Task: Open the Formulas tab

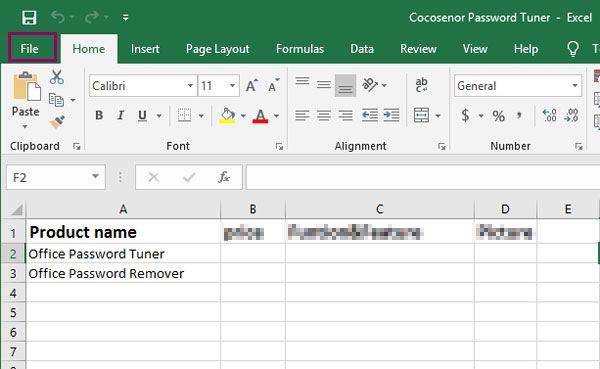Action: (x=300, y=49)
